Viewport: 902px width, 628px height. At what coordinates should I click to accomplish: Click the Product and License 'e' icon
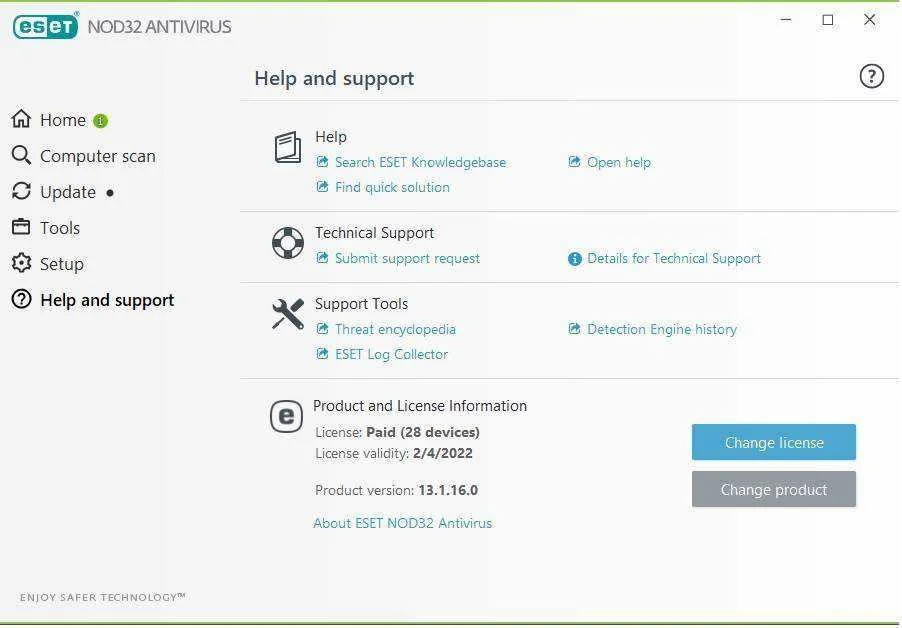tap(286, 416)
